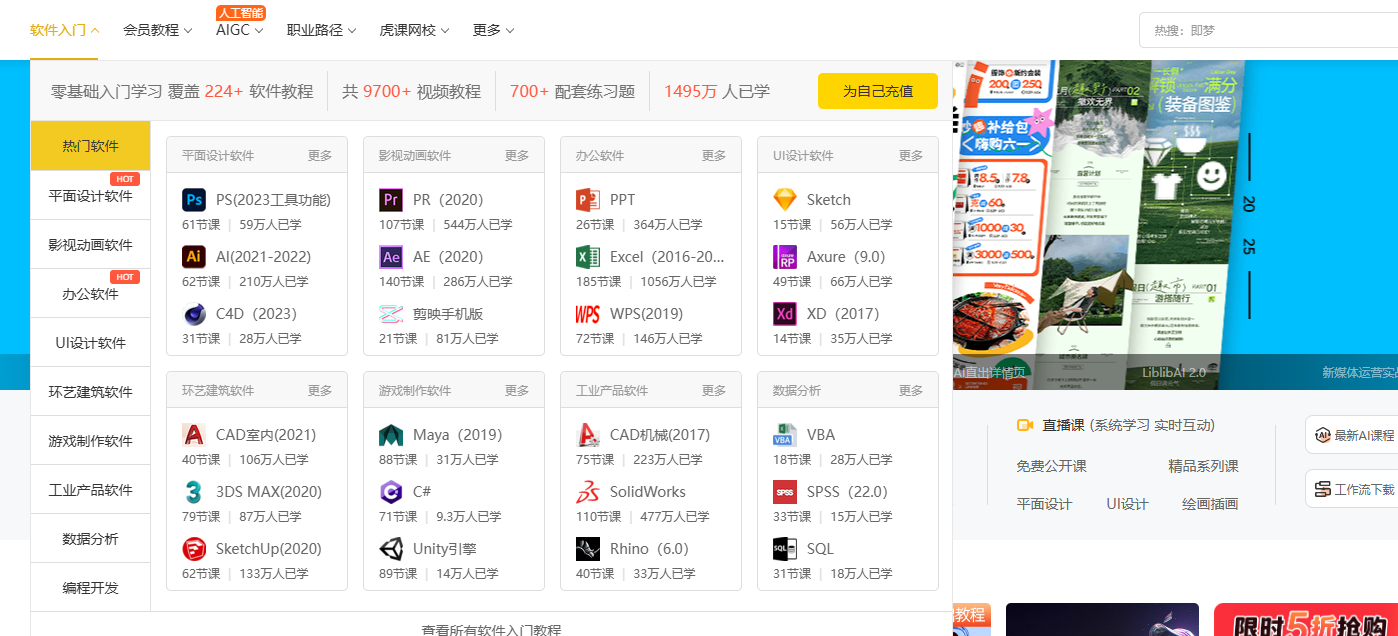Click the Illustrator Ai icon

[194, 257]
